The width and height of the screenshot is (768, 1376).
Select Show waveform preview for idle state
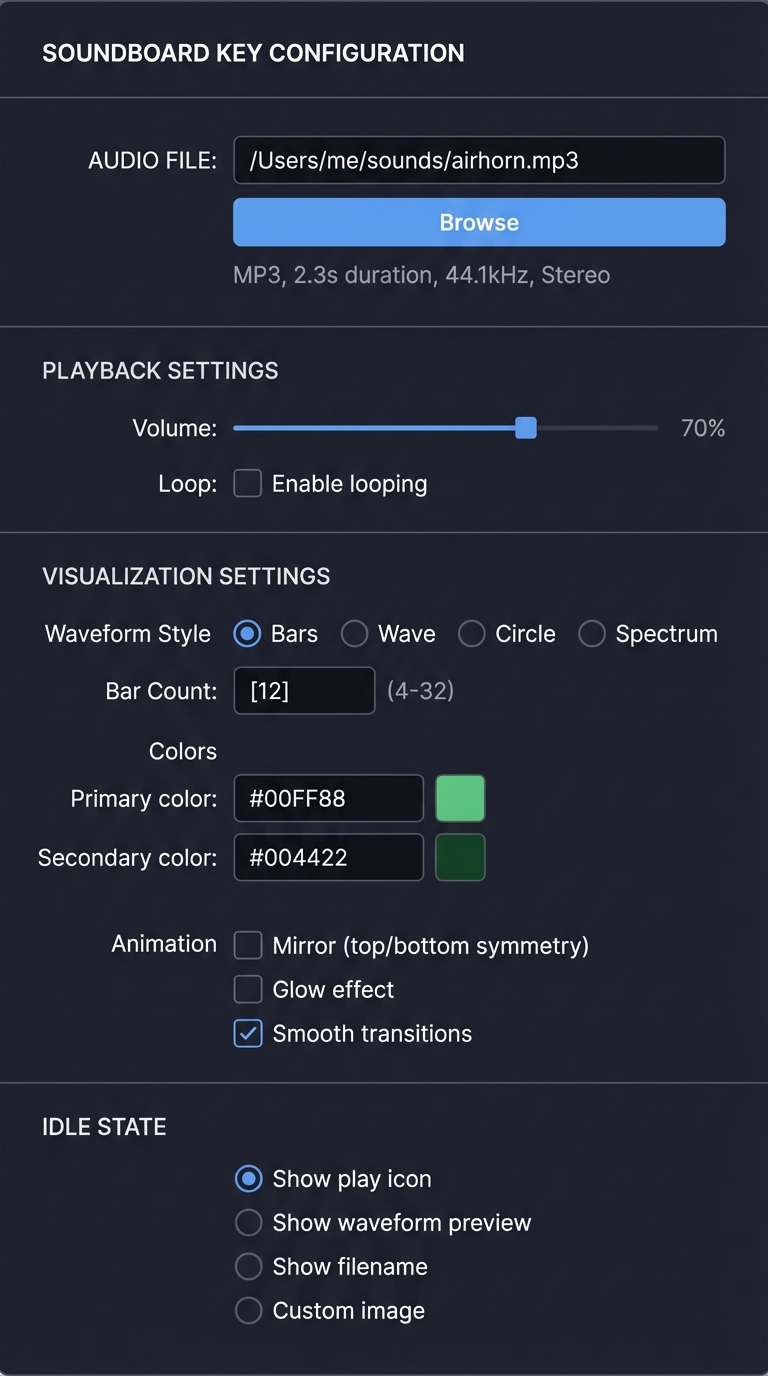tap(247, 1222)
